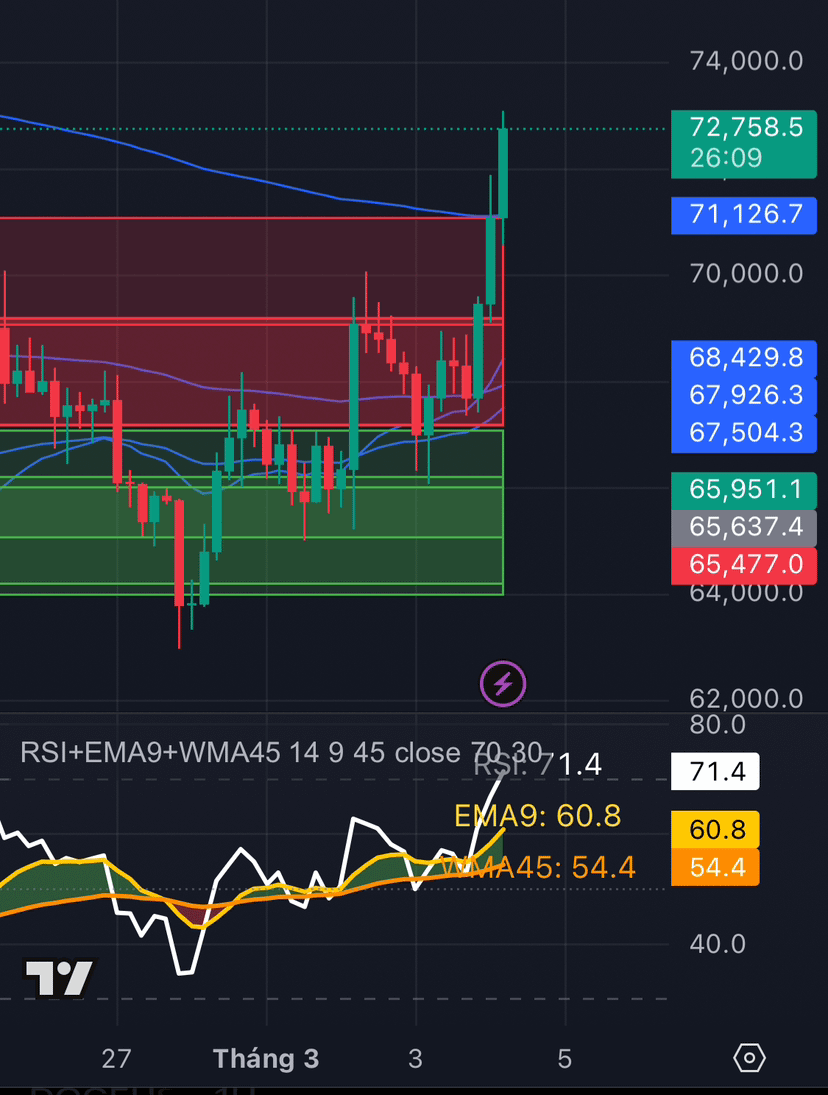Tap date label 27 on time axis
The width and height of the screenshot is (828, 1095).
click(x=117, y=1059)
